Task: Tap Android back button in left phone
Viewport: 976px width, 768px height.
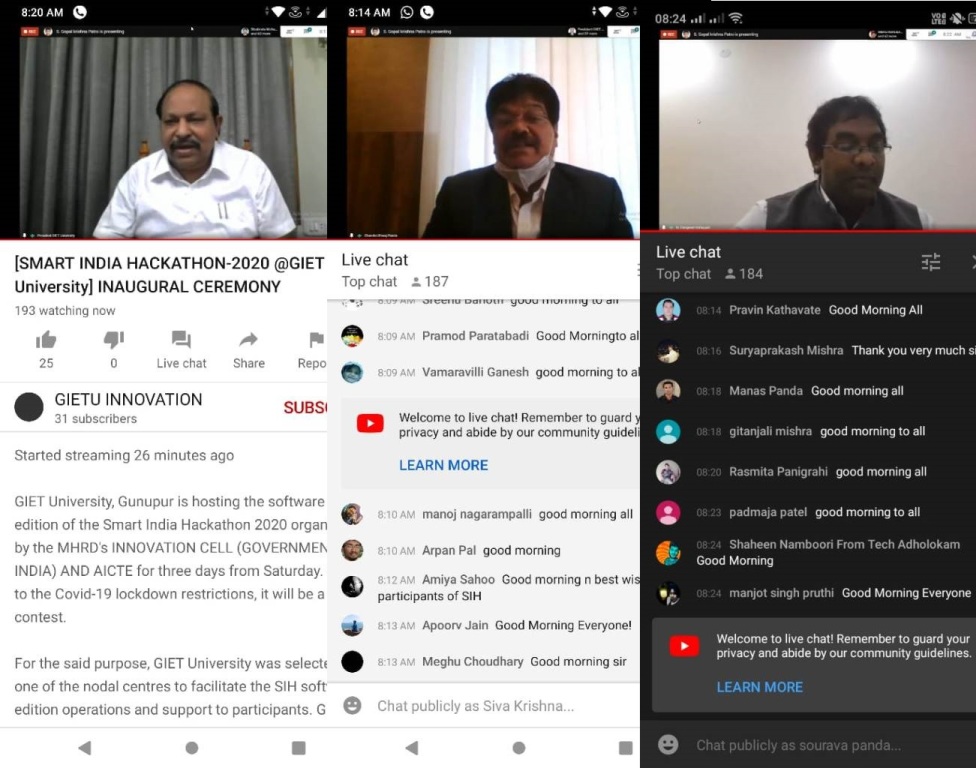Action: [x=85, y=747]
